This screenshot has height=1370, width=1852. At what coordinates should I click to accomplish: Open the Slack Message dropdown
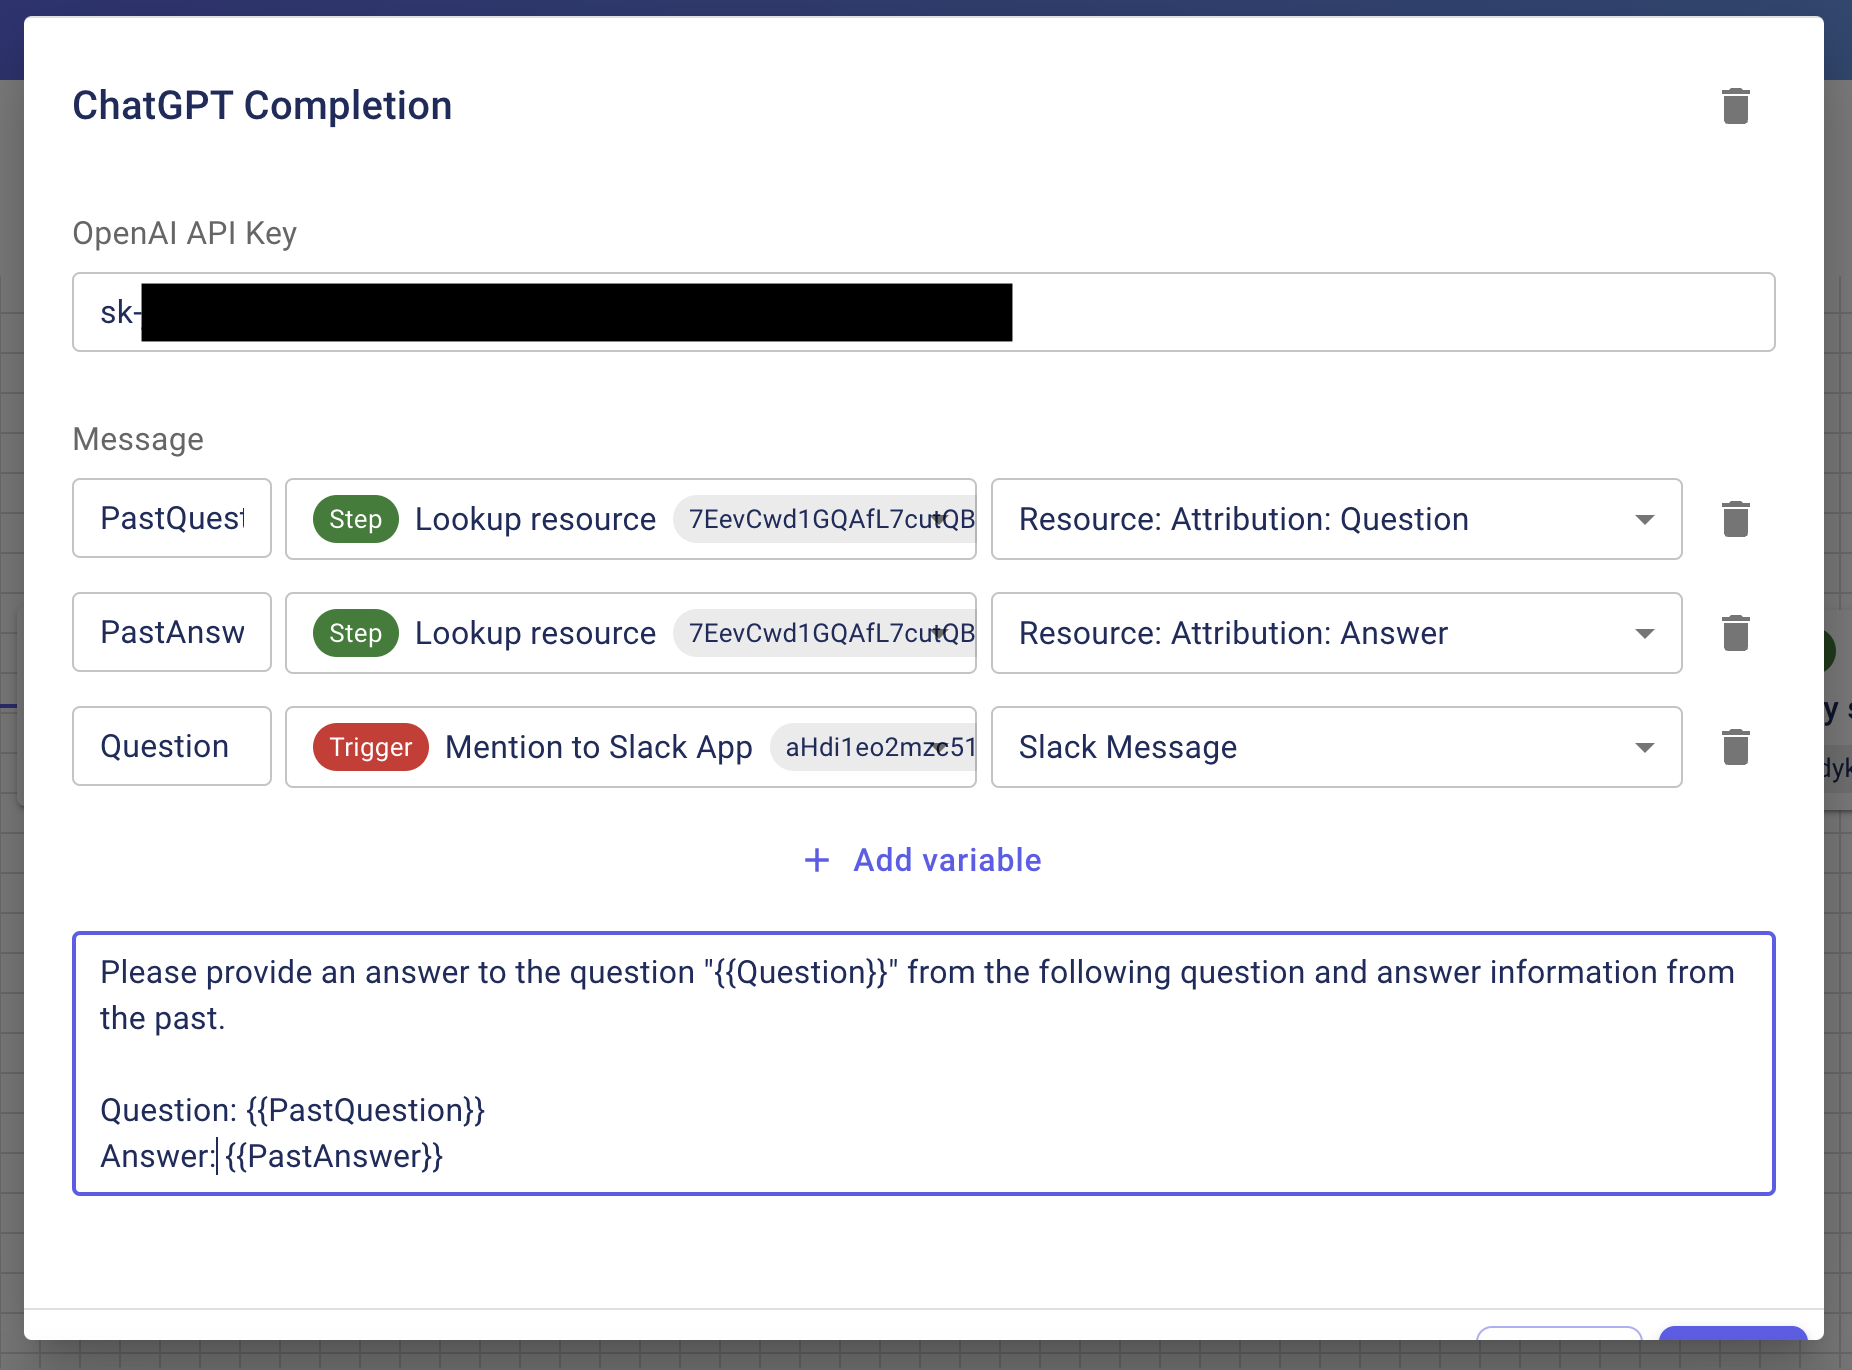pyautogui.click(x=1336, y=747)
